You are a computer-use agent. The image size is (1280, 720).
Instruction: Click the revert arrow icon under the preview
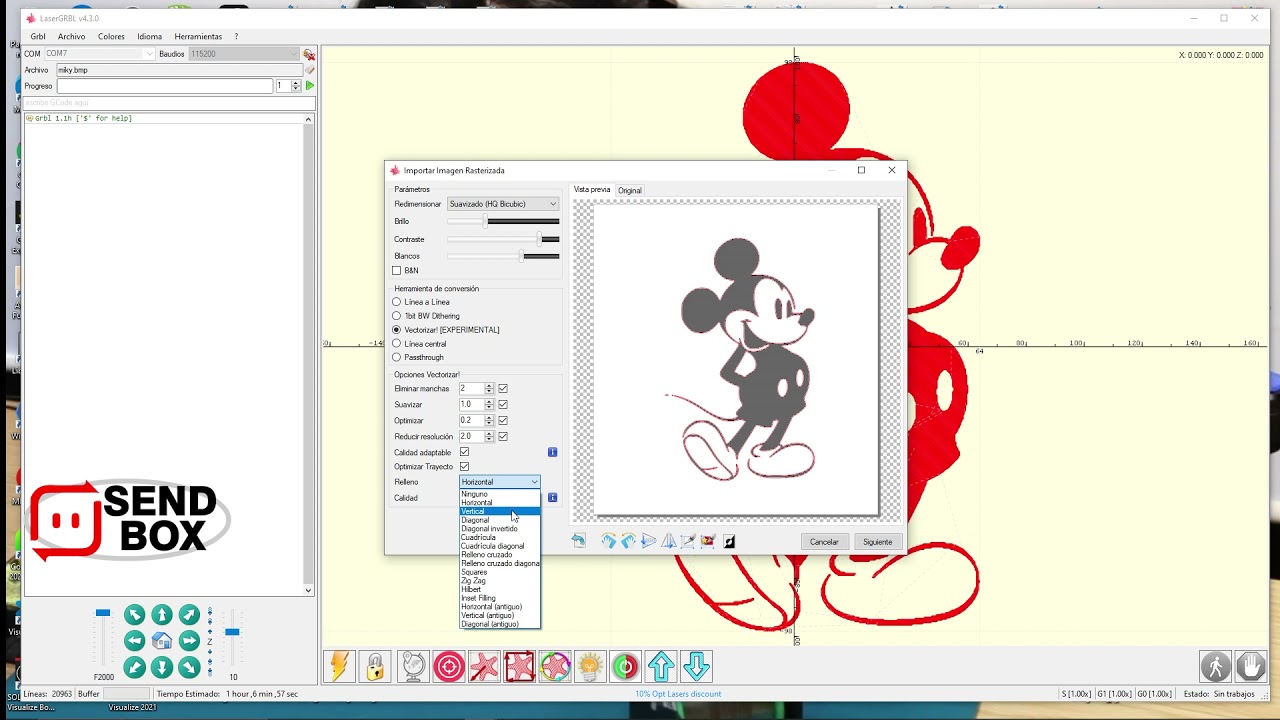578,541
